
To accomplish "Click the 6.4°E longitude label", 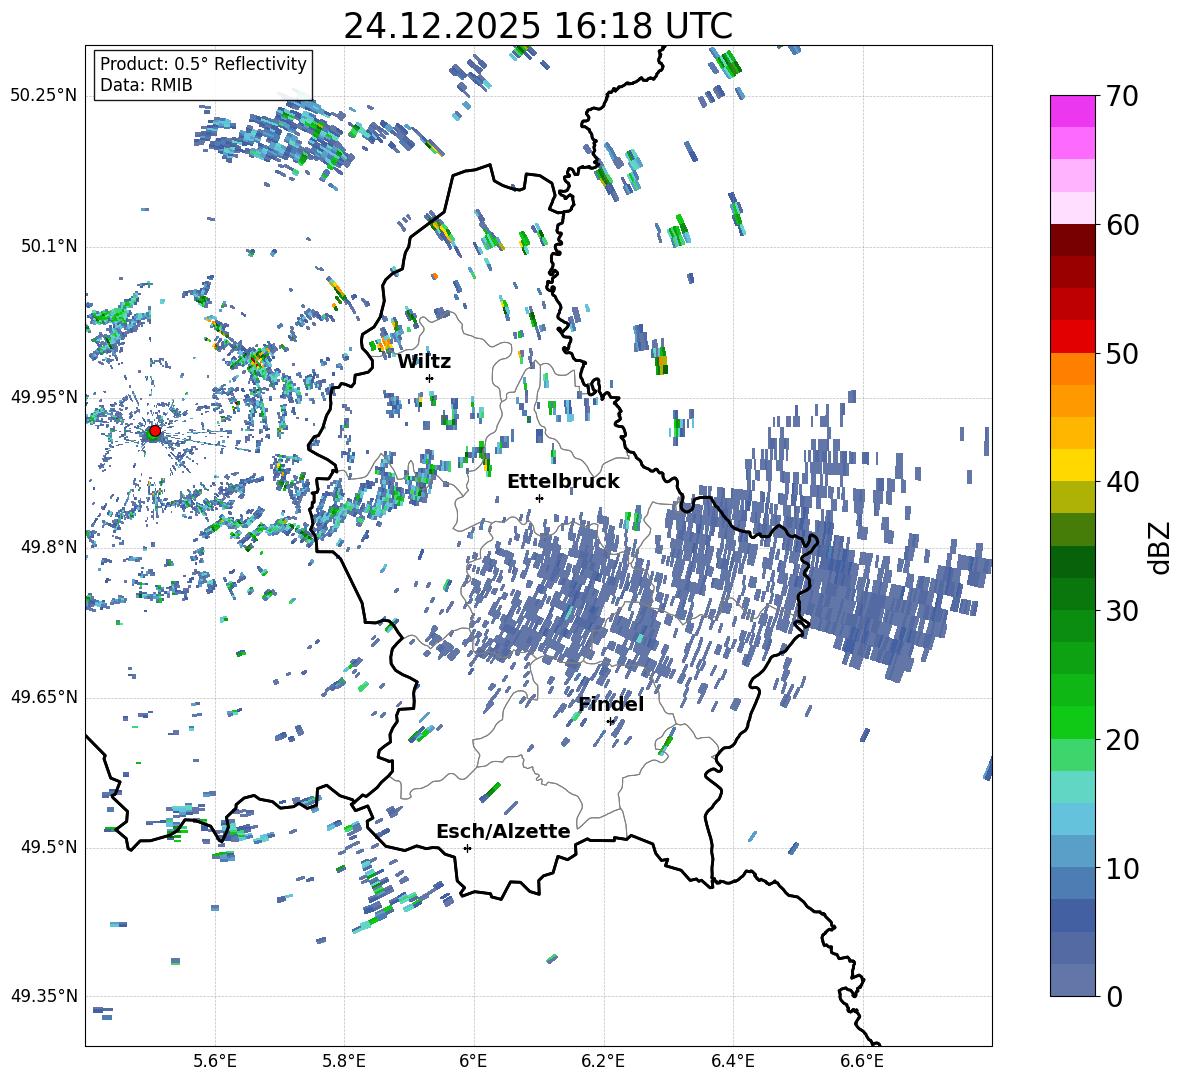I will coord(732,1061).
